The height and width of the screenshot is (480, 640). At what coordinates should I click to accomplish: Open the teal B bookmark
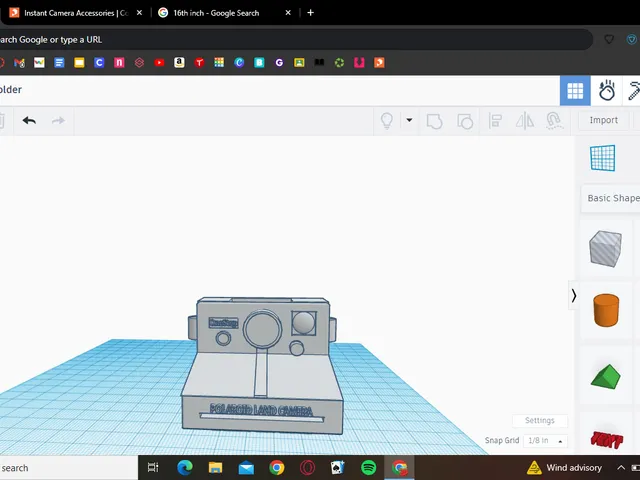(259, 62)
